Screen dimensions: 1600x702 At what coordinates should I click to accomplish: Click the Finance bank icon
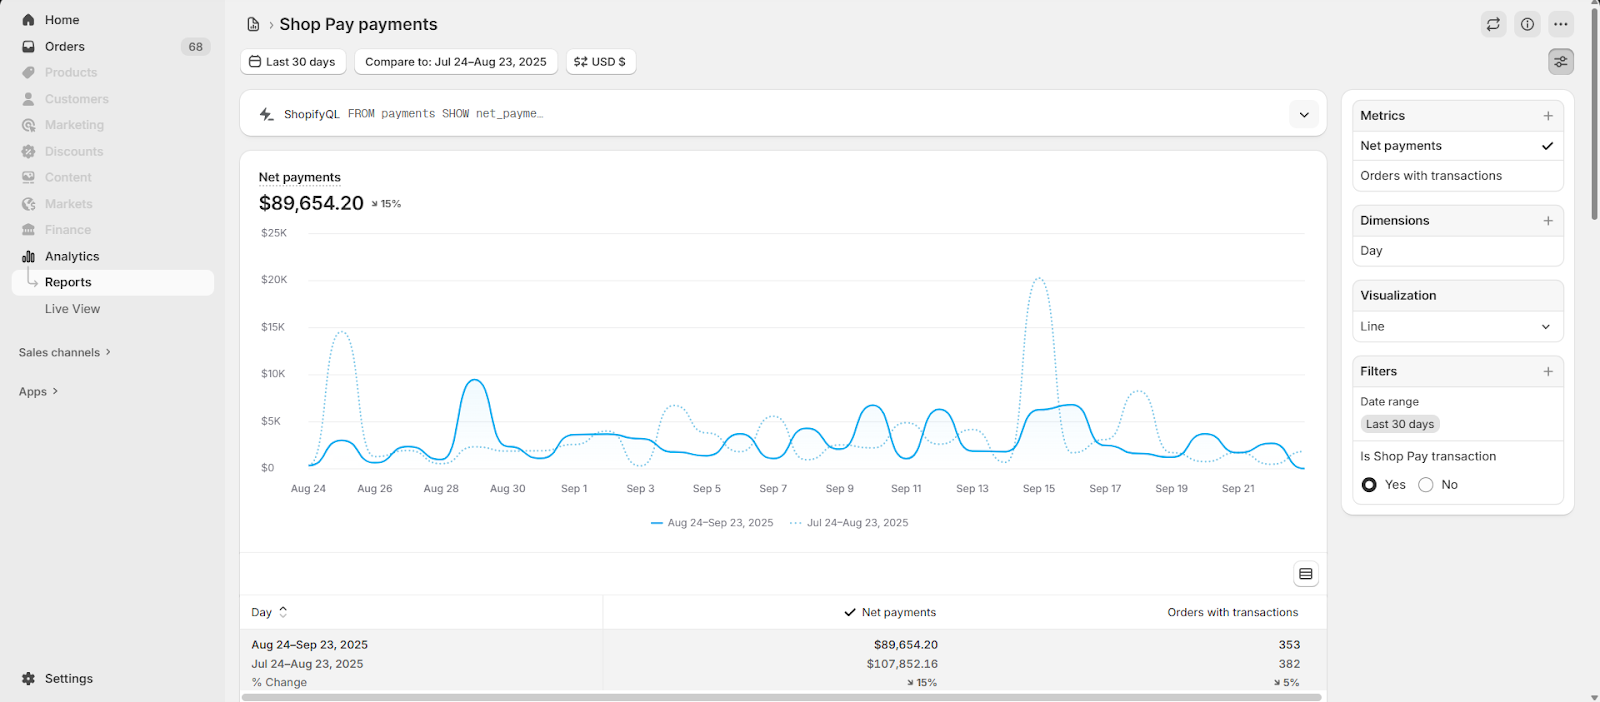pos(28,230)
